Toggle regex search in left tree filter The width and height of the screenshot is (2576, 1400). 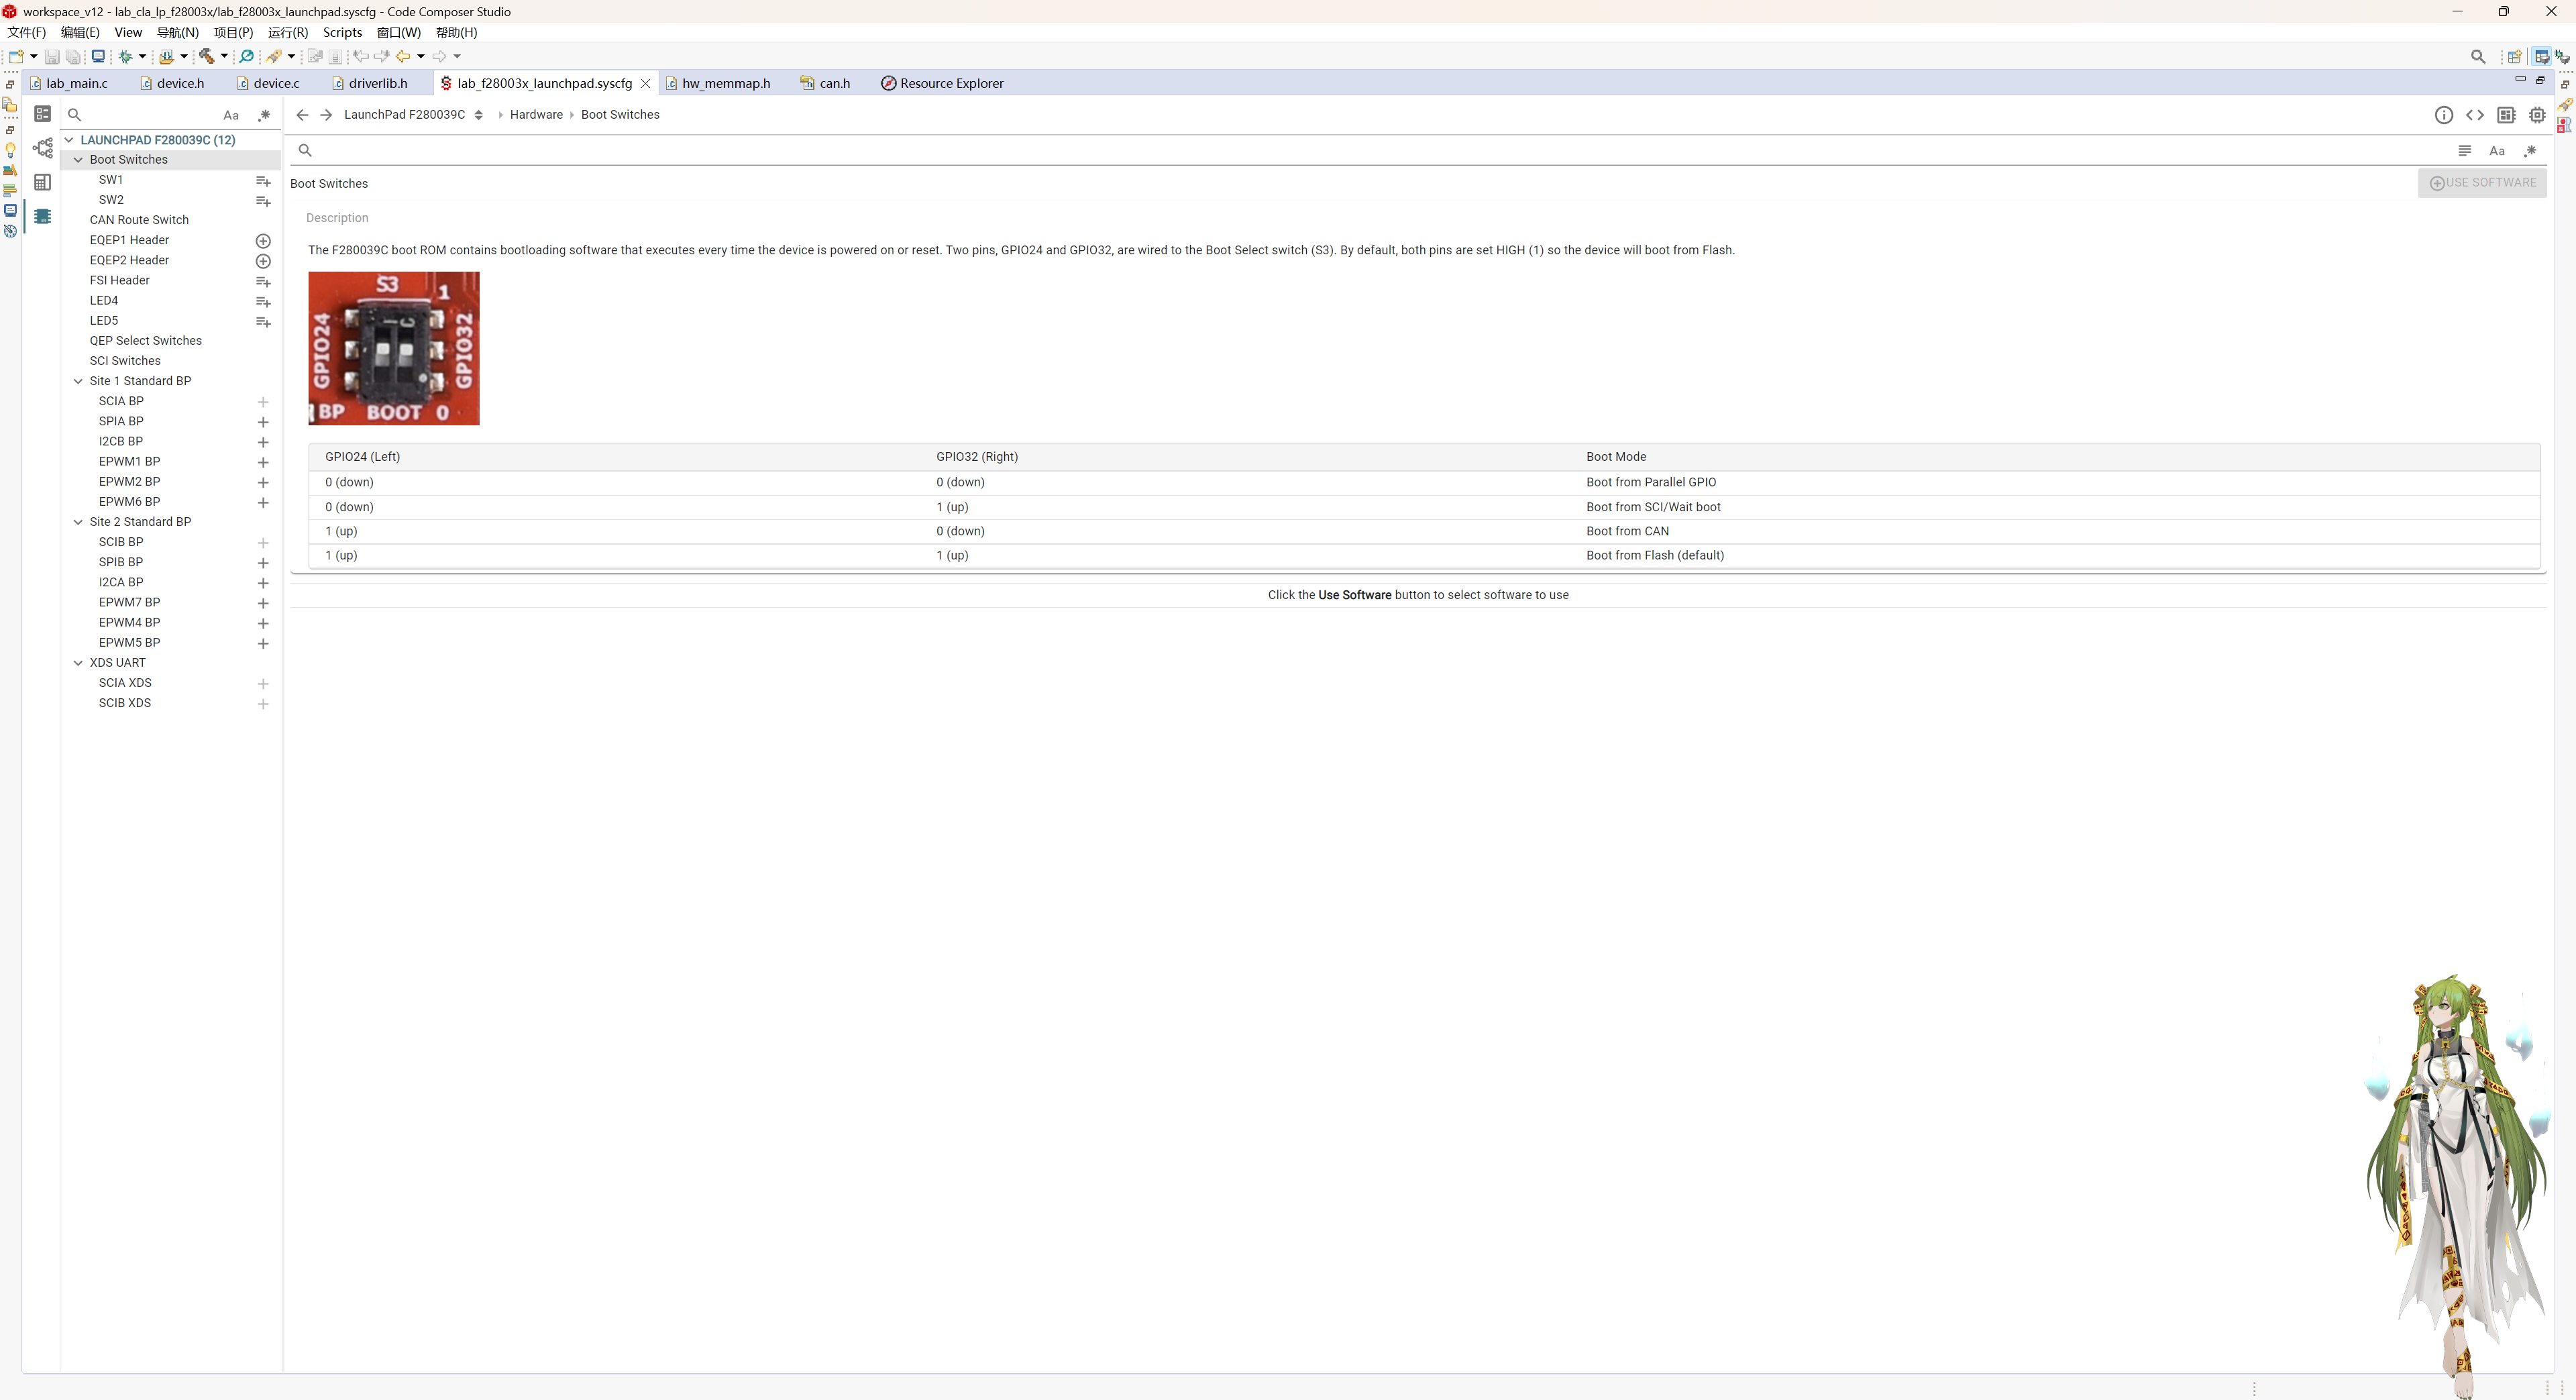(x=264, y=115)
